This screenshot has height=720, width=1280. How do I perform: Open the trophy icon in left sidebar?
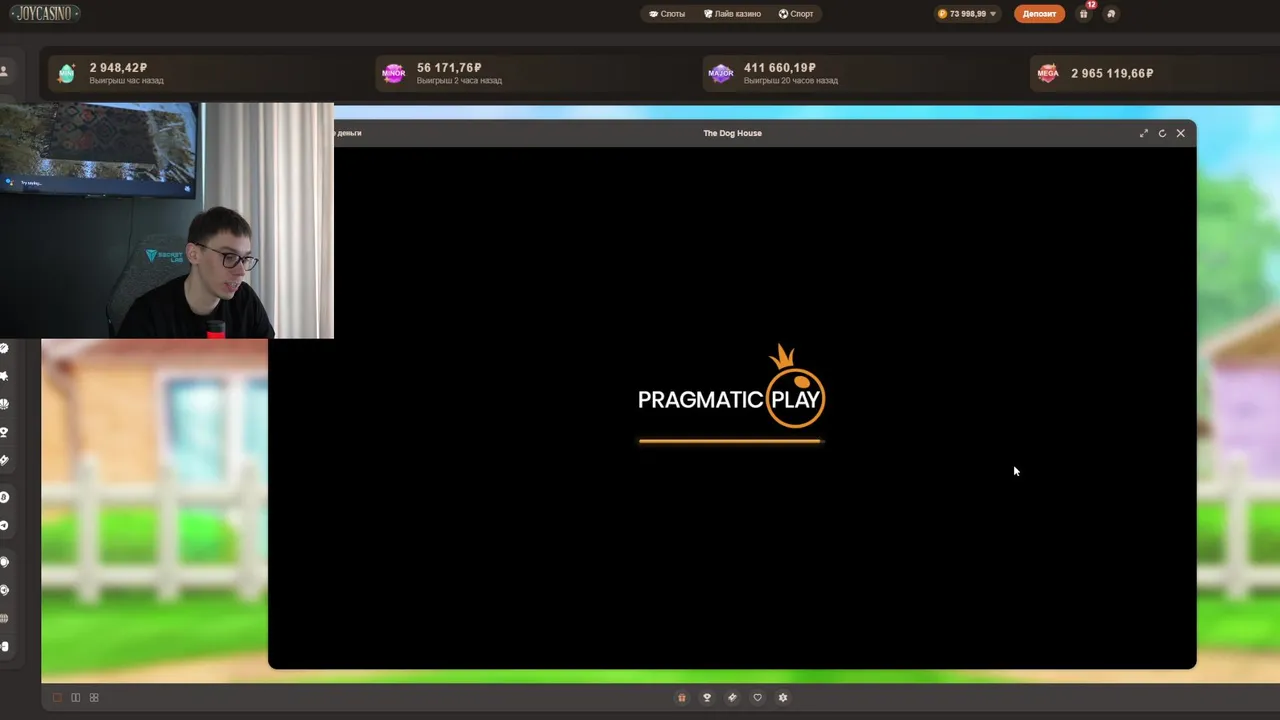click(4, 432)
